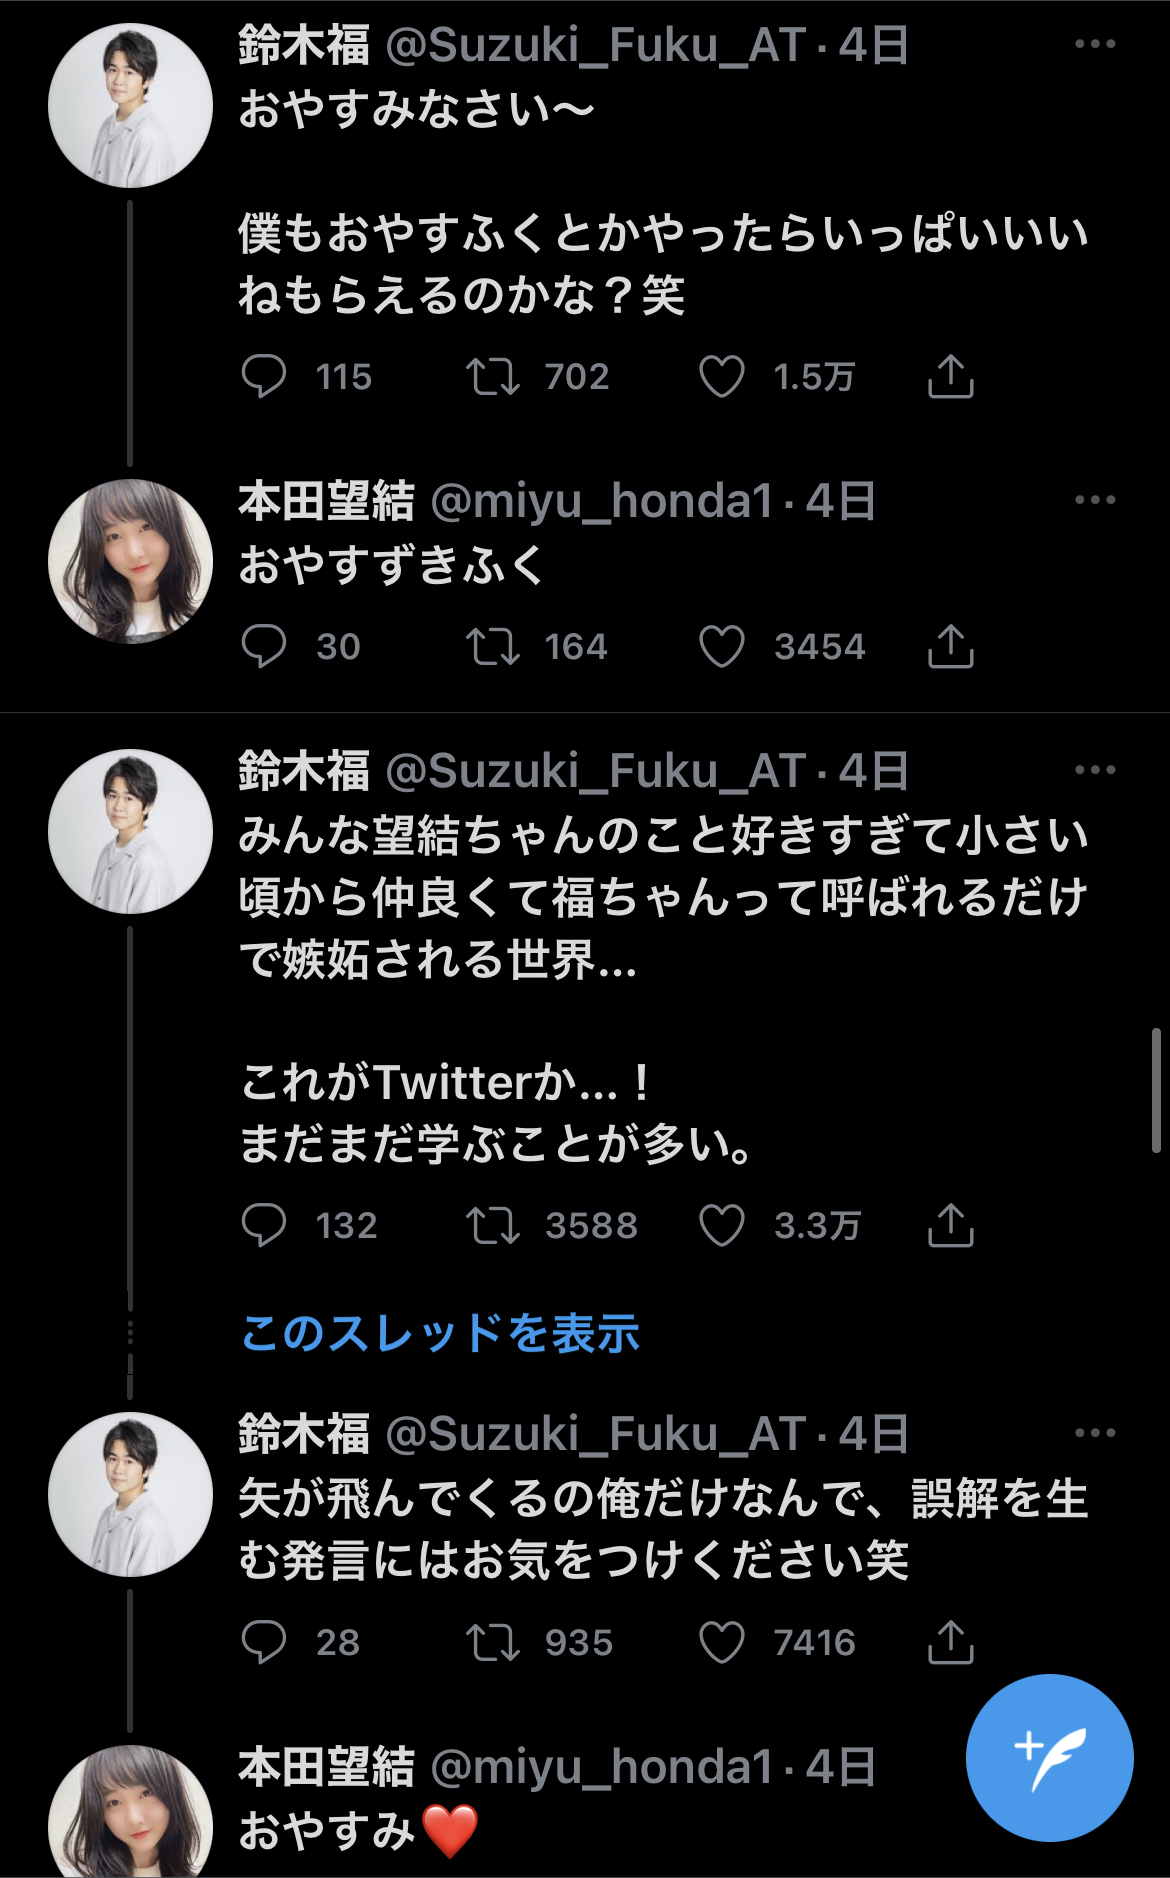Retweet the post with 3588 retweets
This screenshot has height=1878, width=1170.
tap(492, 1225)
